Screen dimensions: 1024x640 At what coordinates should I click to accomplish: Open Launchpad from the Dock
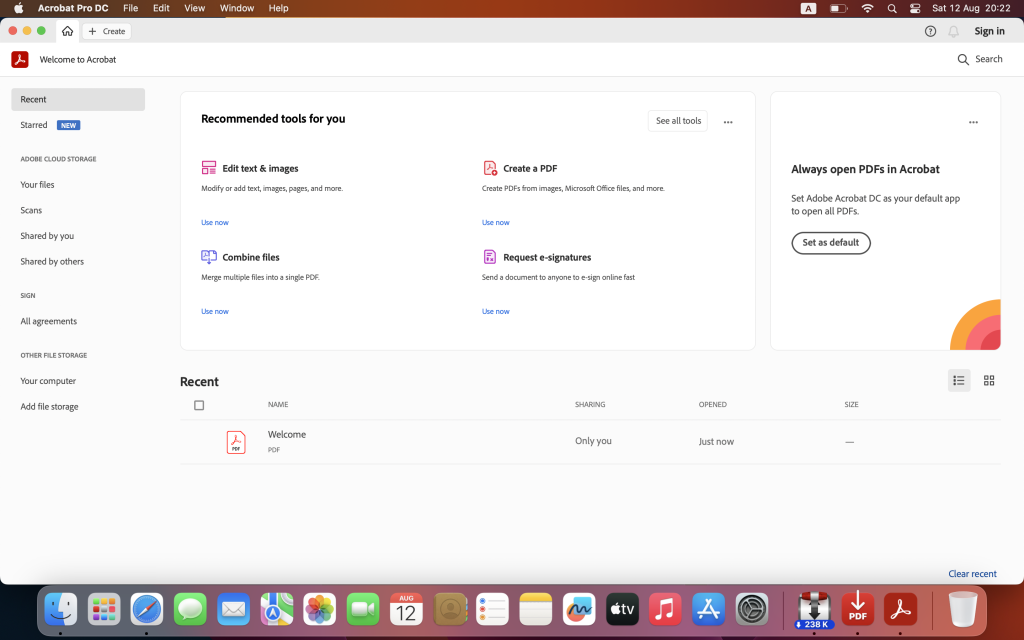(104, 609)
